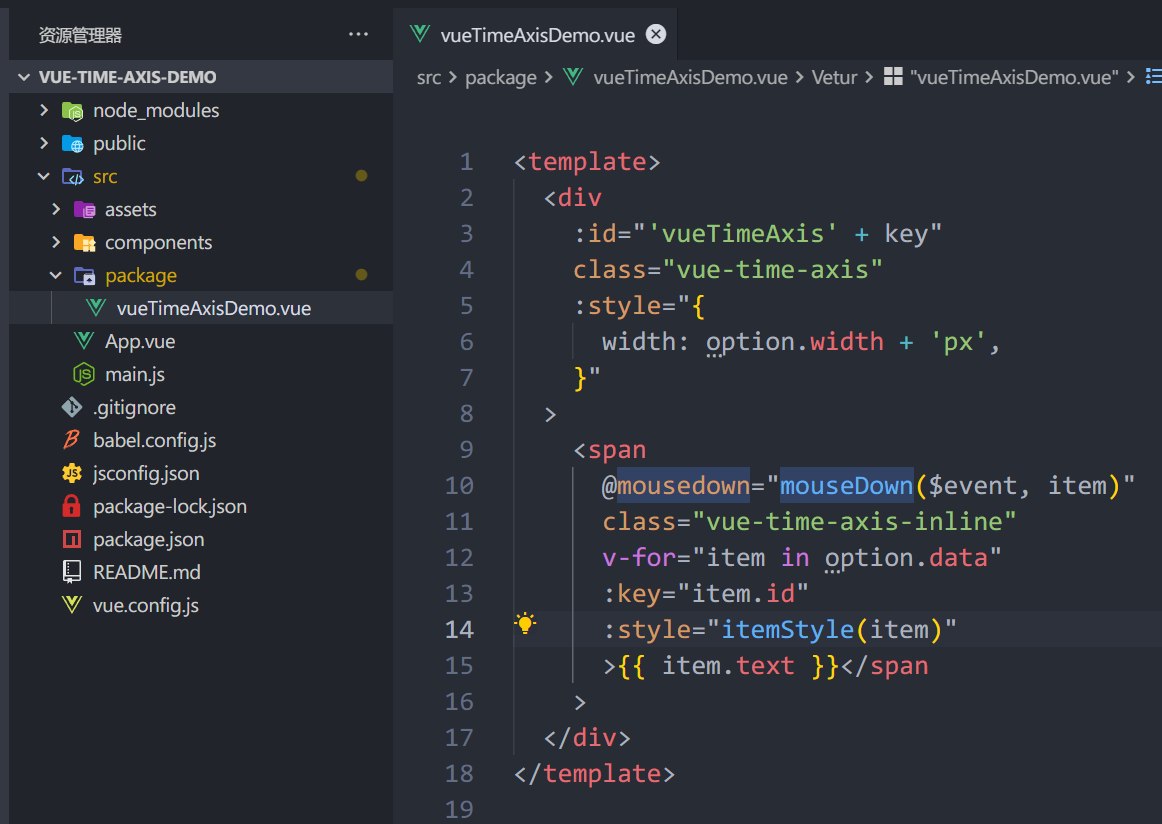Open package.json file
This screenshot has height=824, width=1162.
(x=201, y=539)
